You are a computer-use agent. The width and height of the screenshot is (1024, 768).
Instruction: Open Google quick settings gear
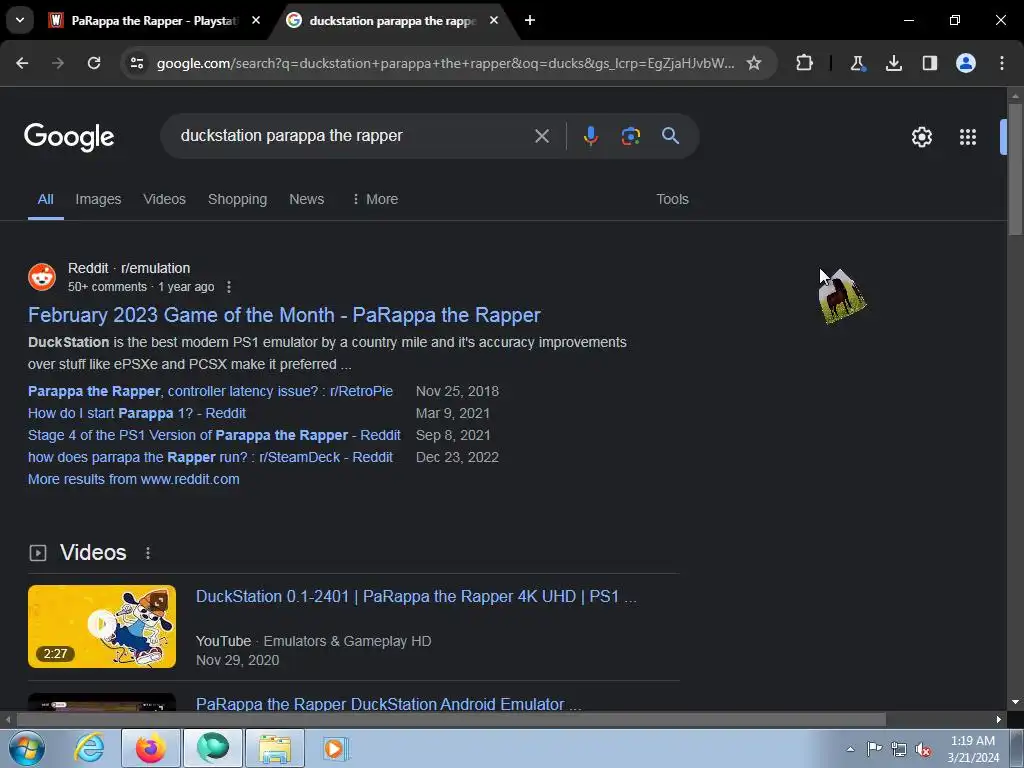click(x=921, y=136)
